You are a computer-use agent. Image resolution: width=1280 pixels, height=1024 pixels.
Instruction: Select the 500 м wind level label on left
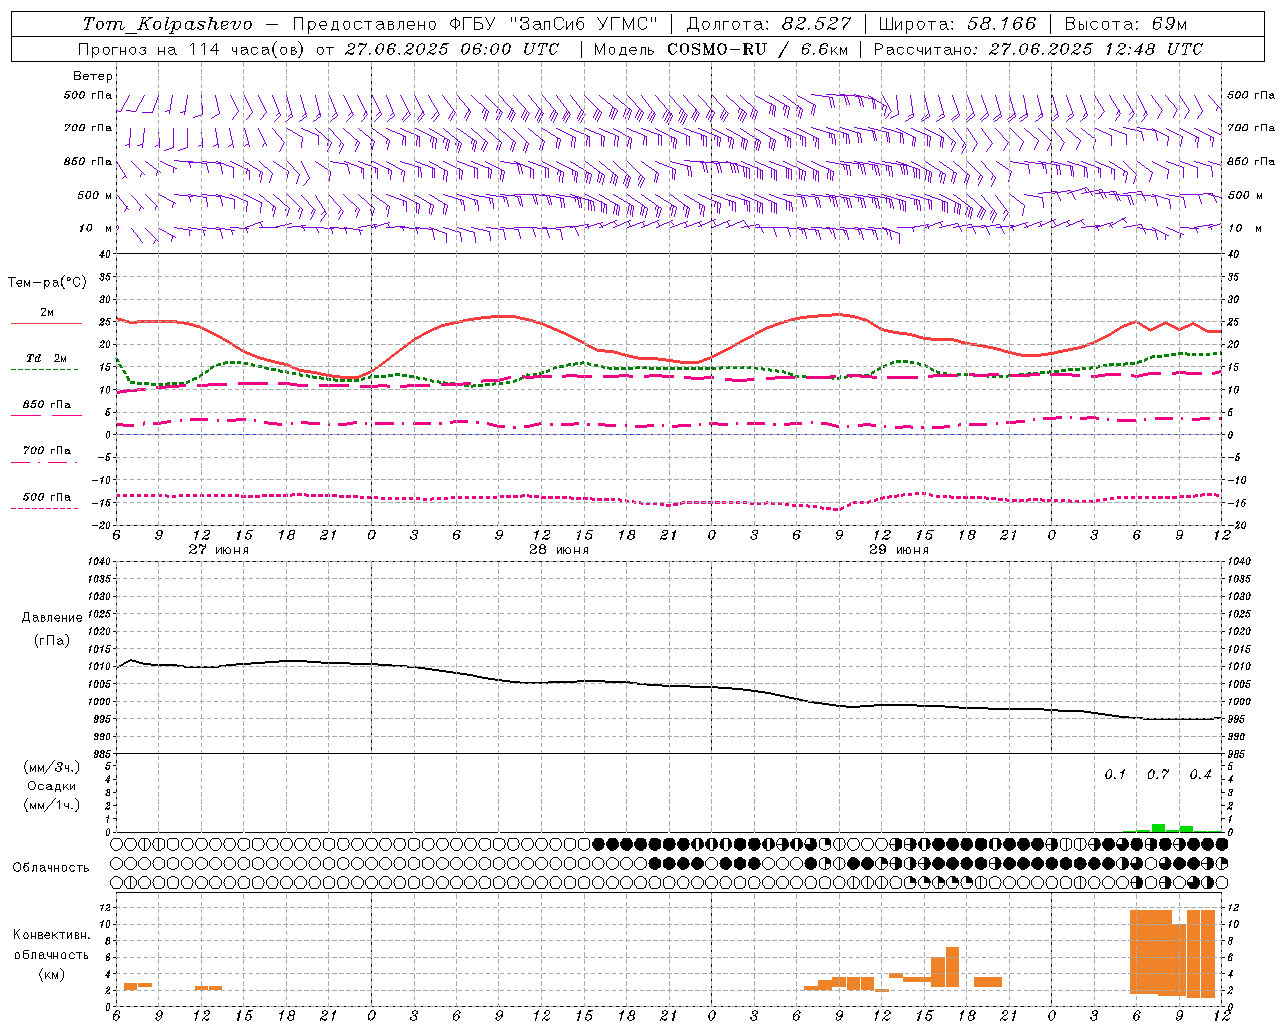point(95,195)
